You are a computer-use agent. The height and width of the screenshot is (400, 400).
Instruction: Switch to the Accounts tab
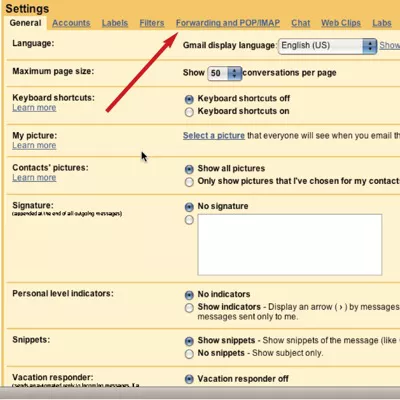[71, 23]
